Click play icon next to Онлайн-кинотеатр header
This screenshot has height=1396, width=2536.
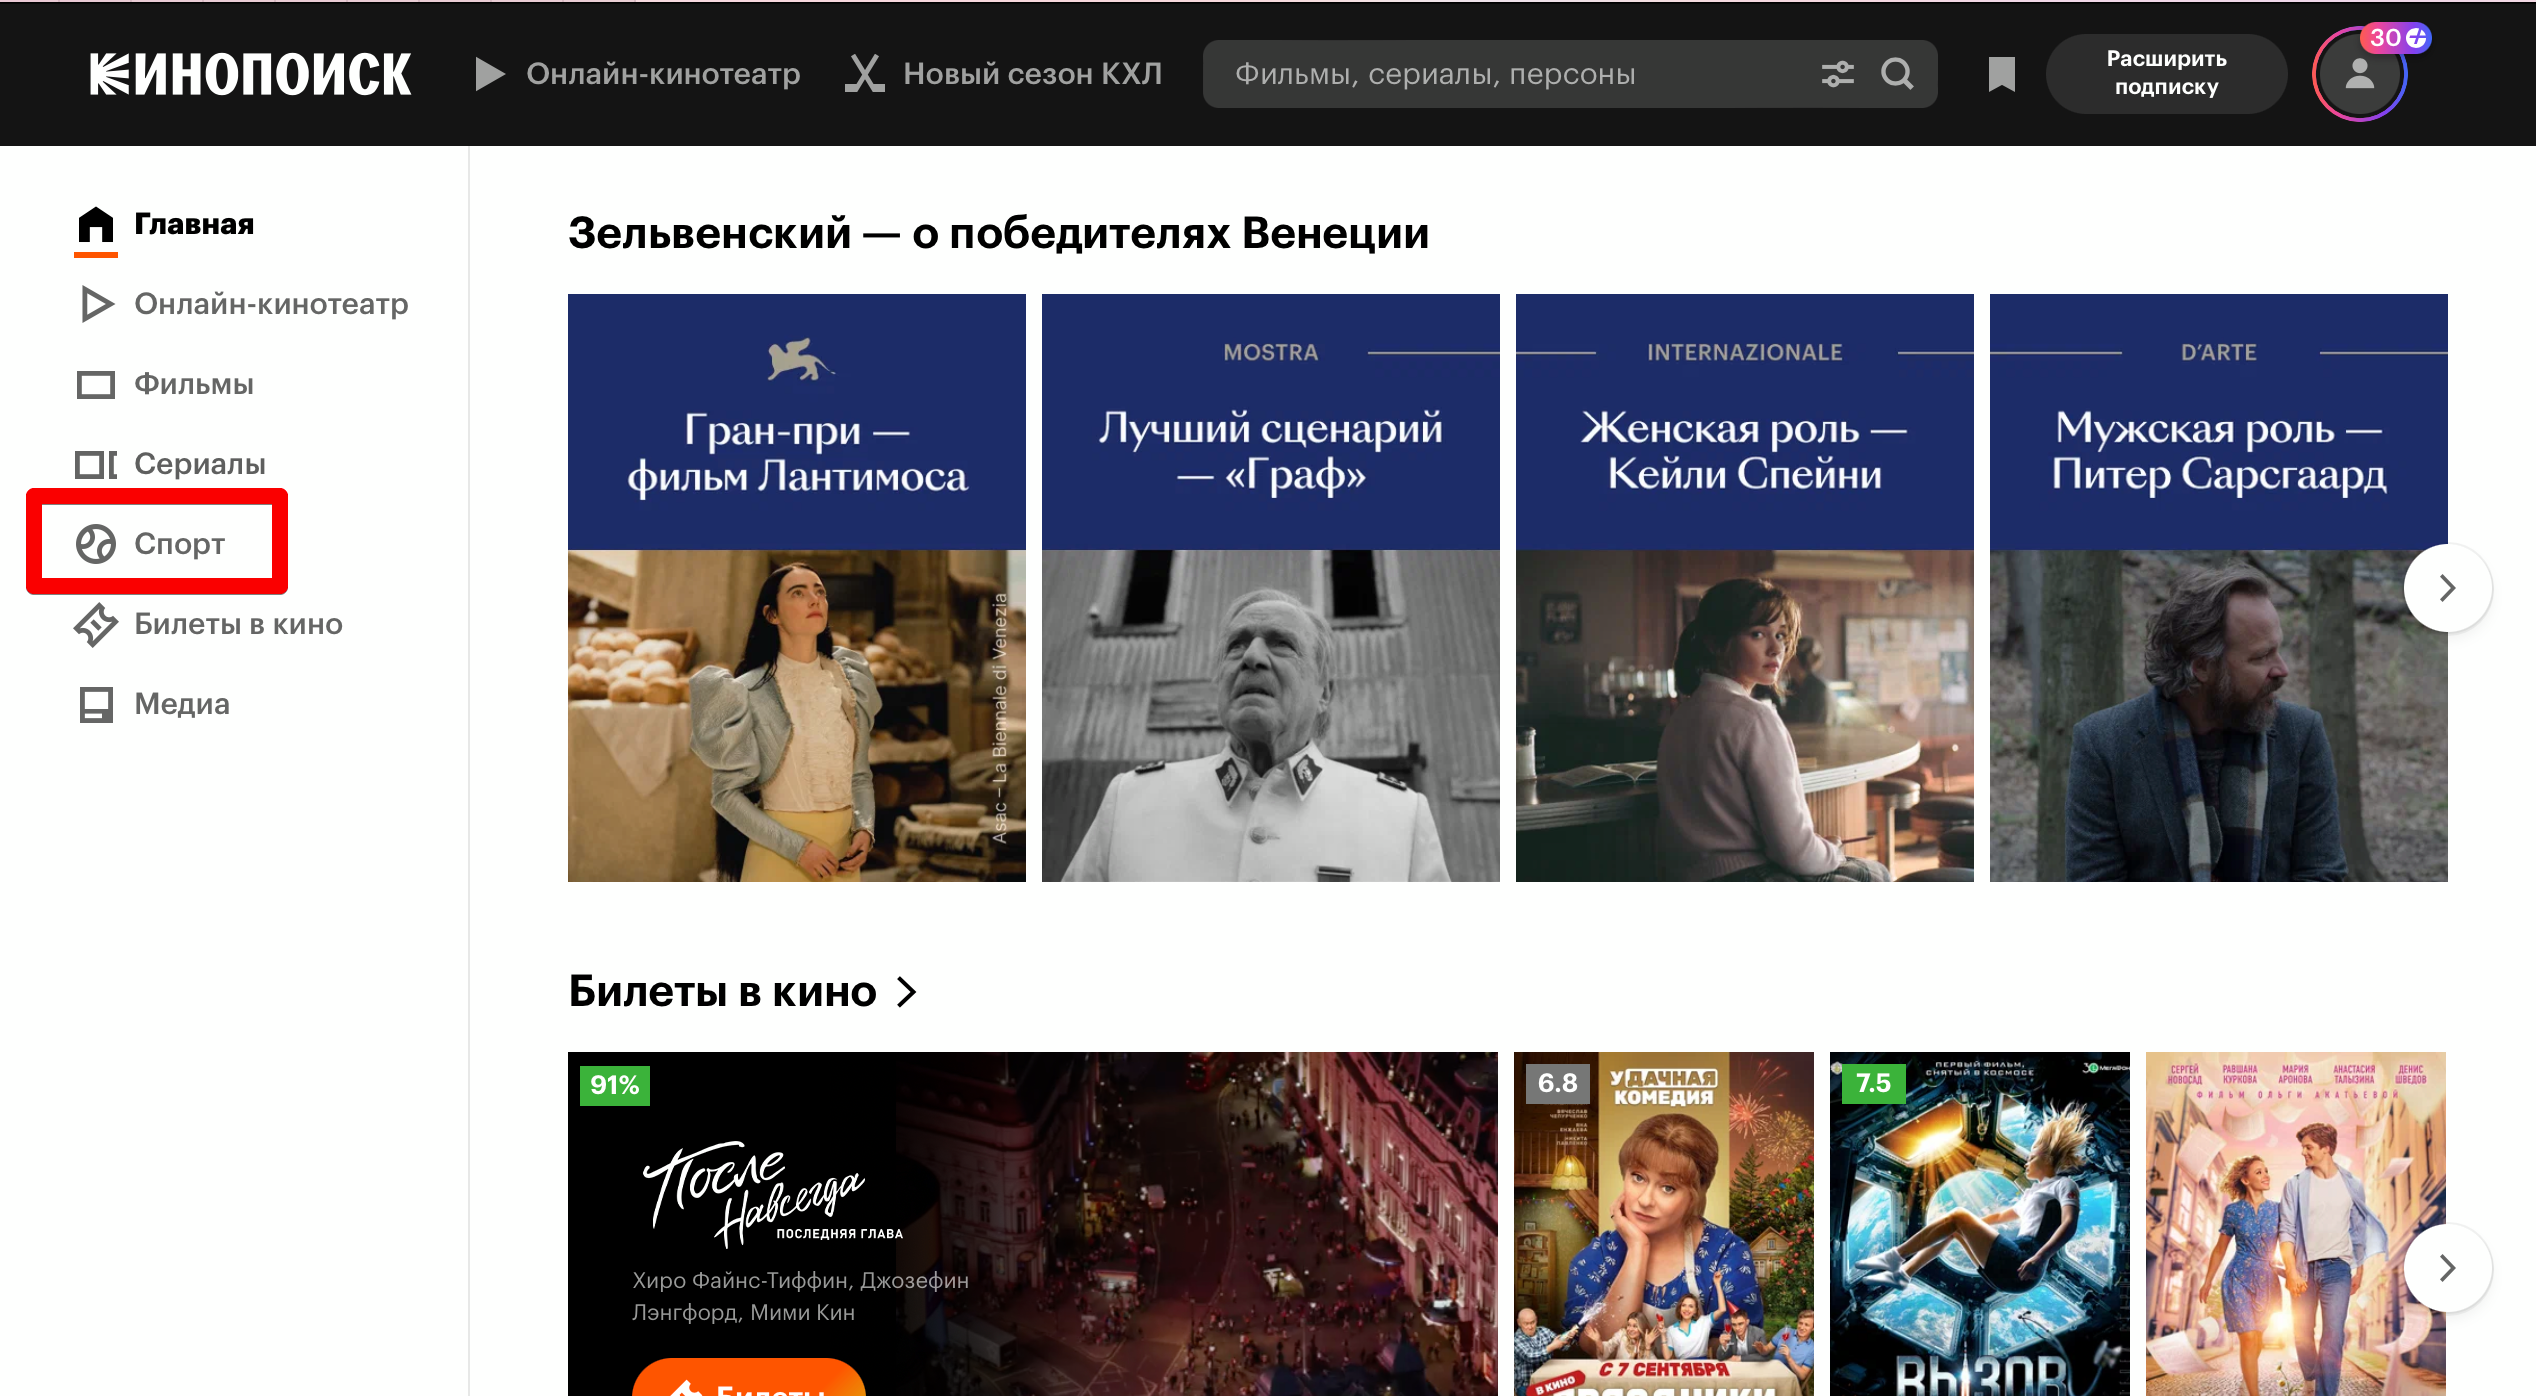point(489,74)
